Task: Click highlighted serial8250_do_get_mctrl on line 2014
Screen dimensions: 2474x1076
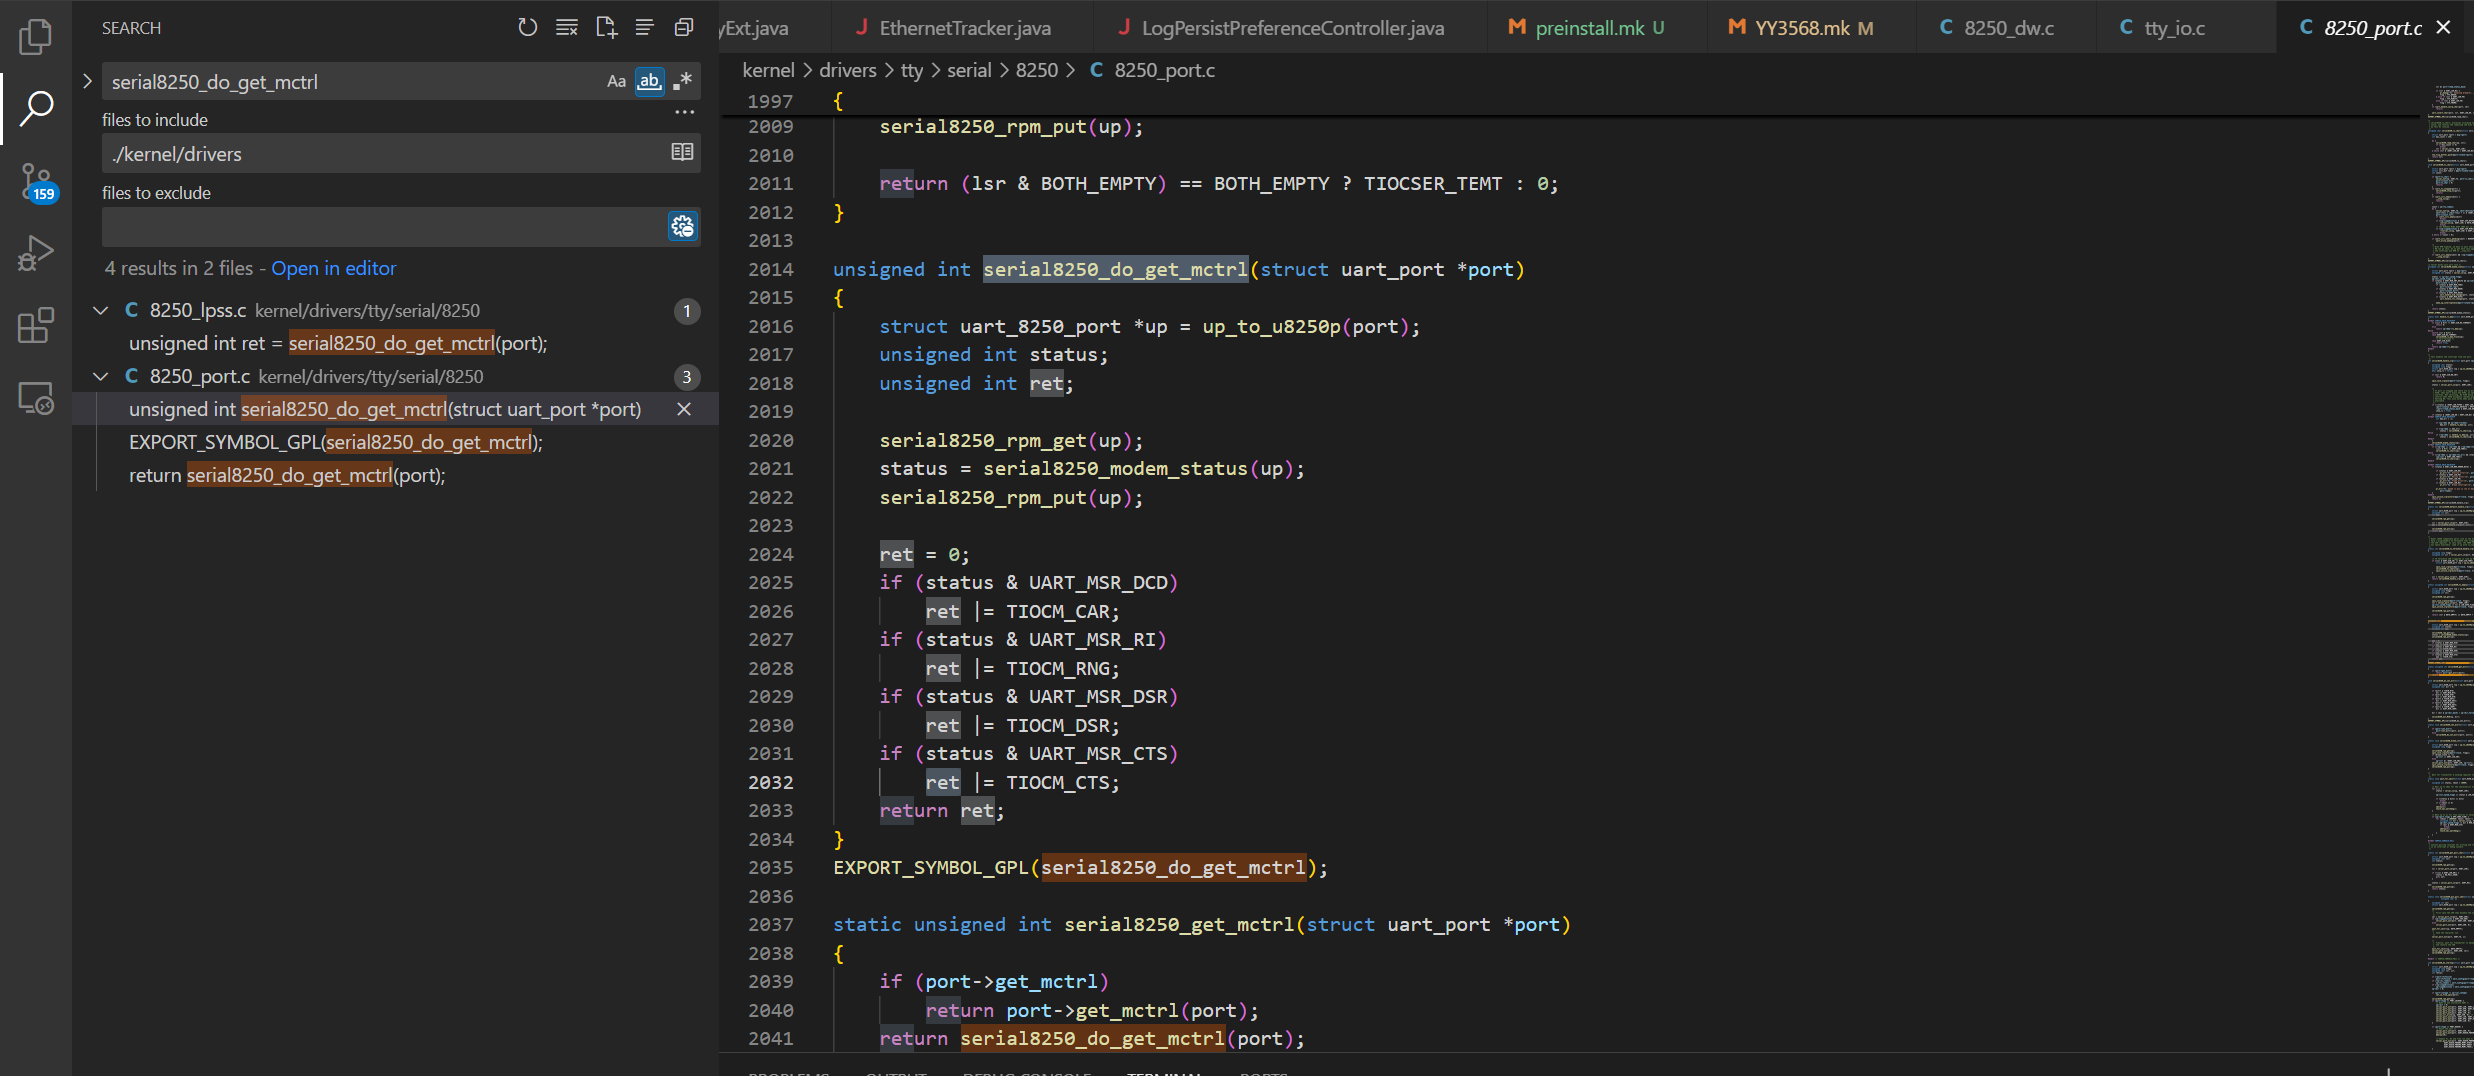Action: tap(1115, 270)
